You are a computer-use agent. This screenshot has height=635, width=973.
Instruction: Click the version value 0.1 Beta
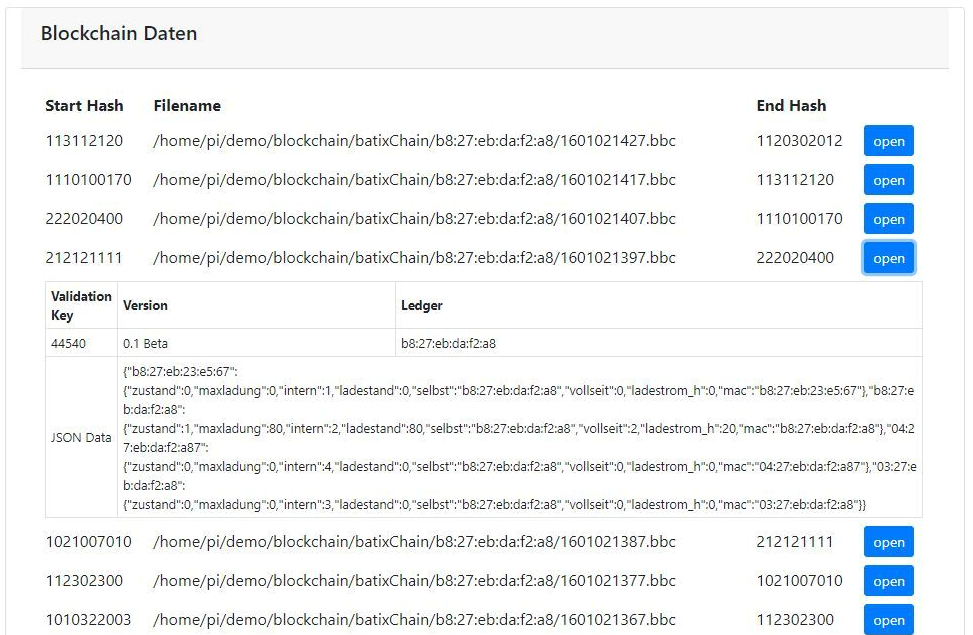point(145,343)
